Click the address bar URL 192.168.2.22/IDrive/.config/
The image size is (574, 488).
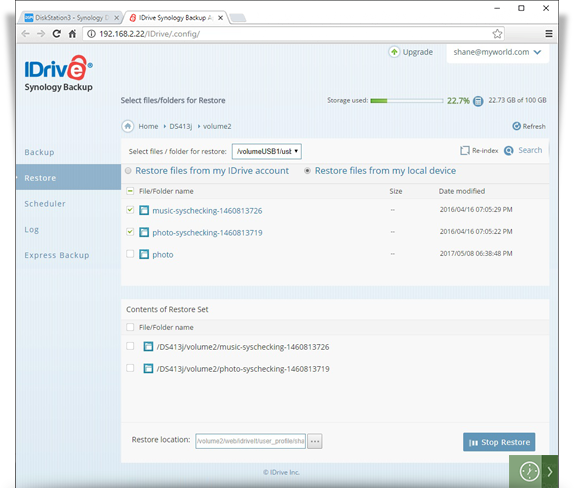pyautogui.click(x=149, y=34)
